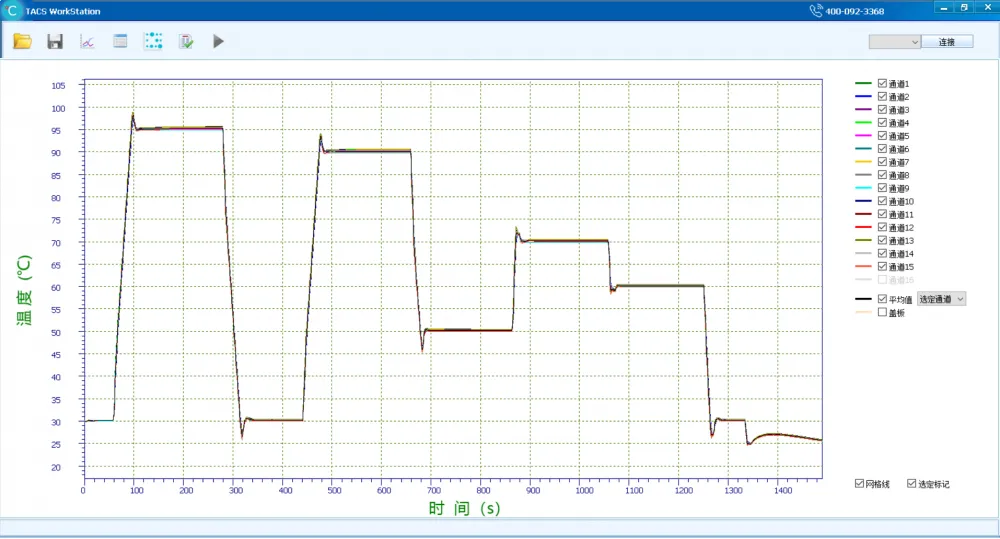Screen dimensions: 1000x539
Task: Click the 50 label on the temperature axis
Action: (56, 332)
